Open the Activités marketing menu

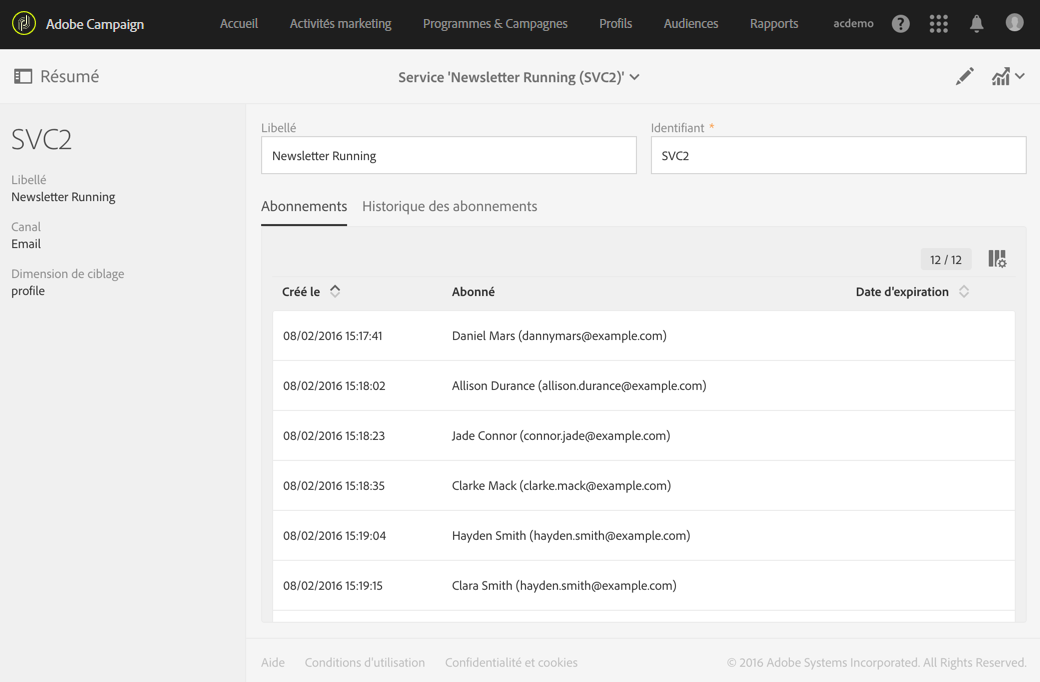[x=340, y=24]
